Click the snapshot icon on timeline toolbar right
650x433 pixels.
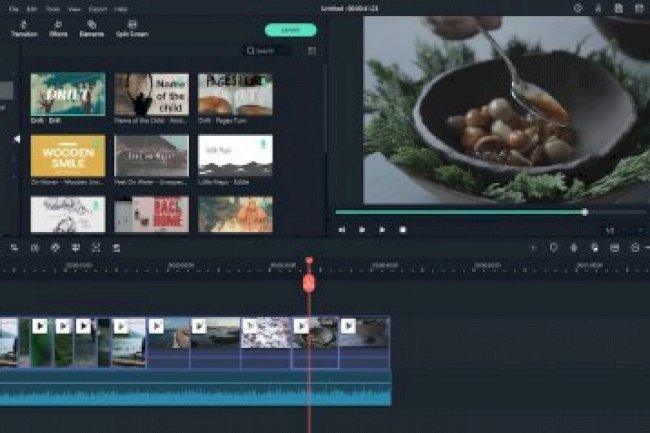[x=615, y=248]
